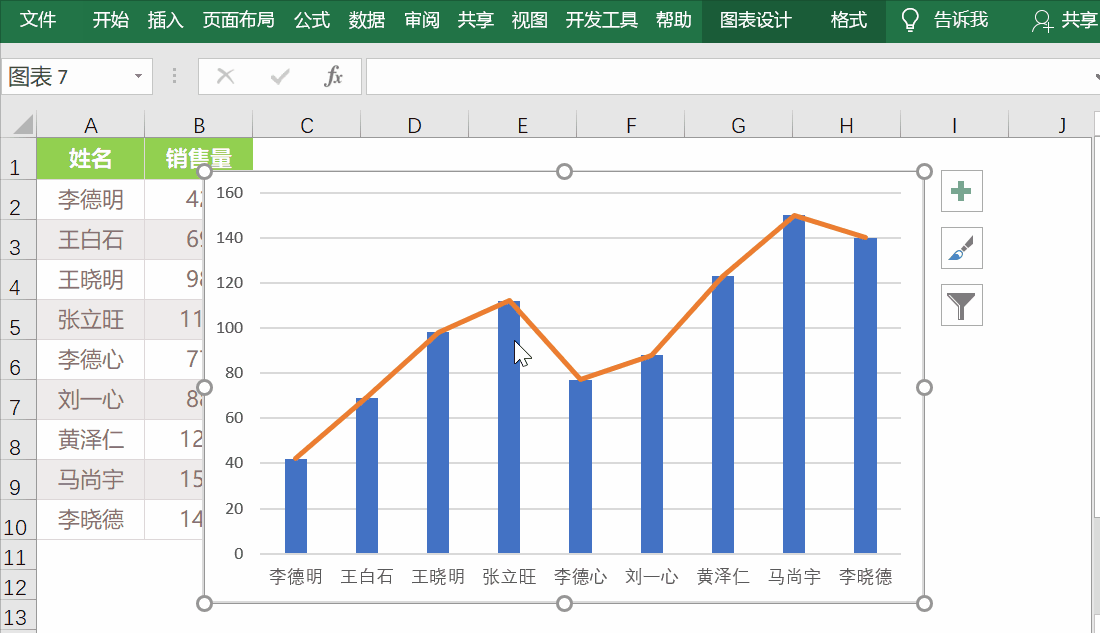Expand the formula bar with its chevron
This screenshot has width=1100, height=633.
(1094, 76)
